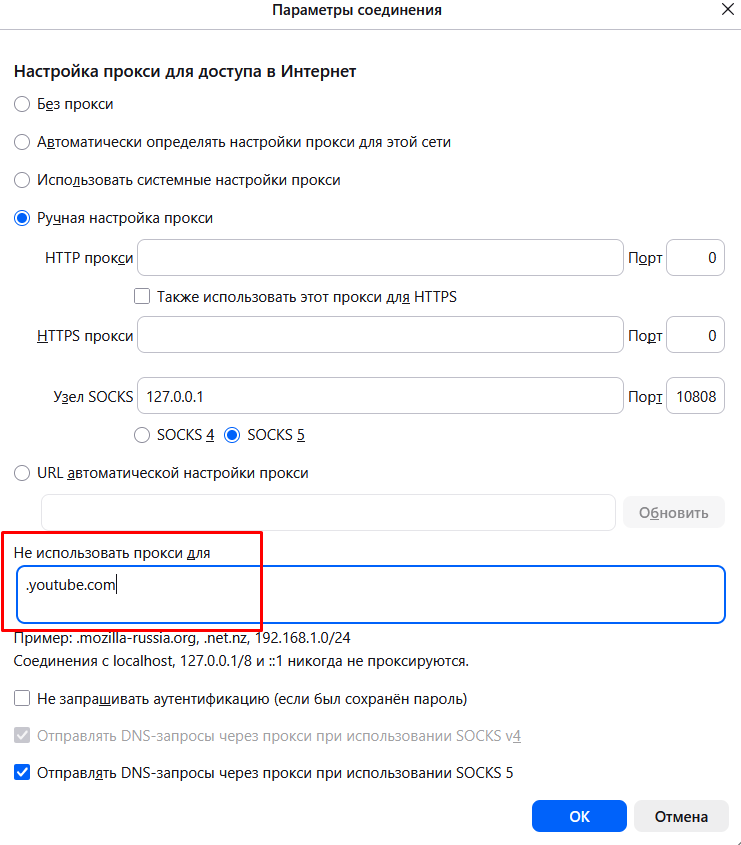Screen dimensions: 741x845
Task: Enable "Также использовать этот прокси для HTTPS"
Action: coord(142,296)
